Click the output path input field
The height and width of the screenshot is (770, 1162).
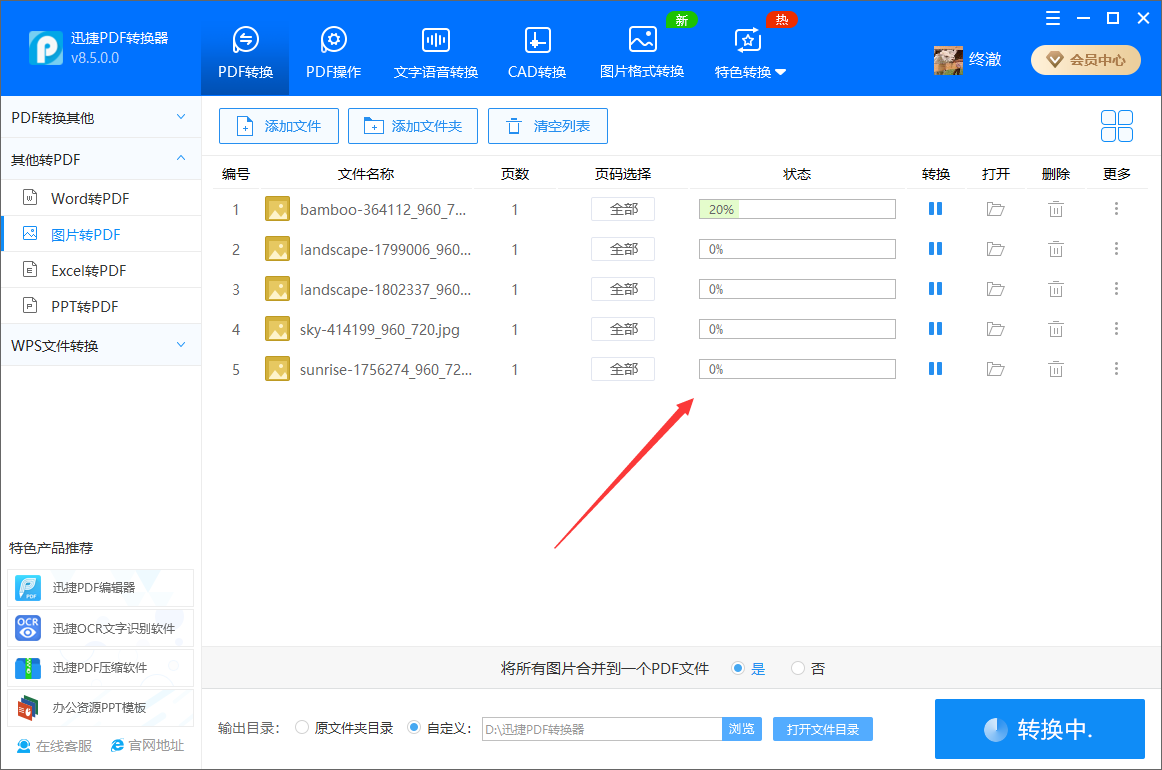(602, 729)
